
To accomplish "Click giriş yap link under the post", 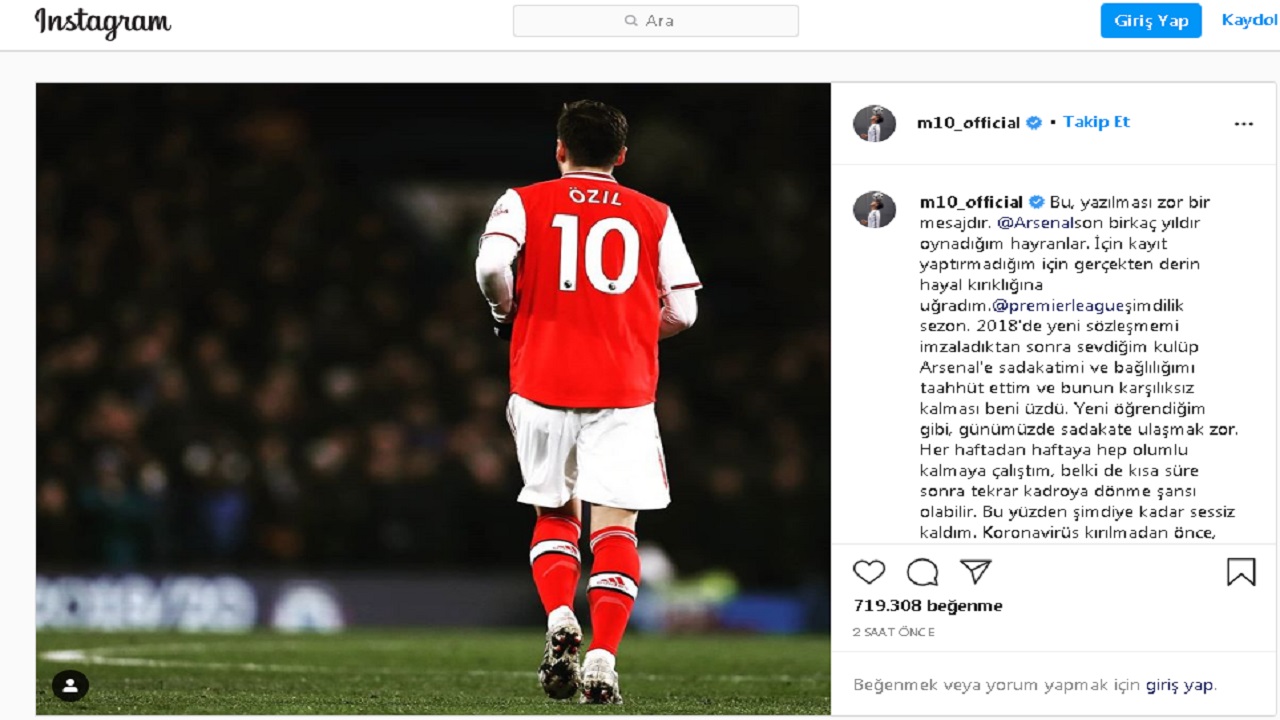I will pos(1179,685).
